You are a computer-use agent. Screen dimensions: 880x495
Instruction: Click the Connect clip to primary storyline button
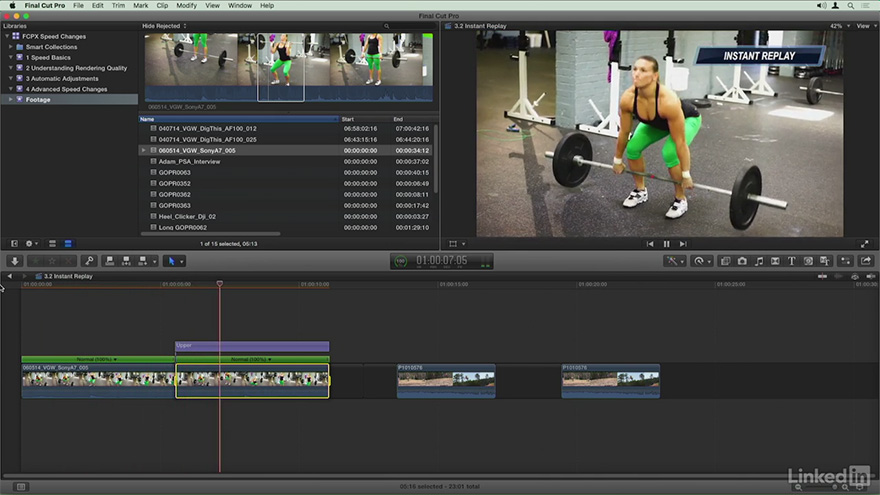pos(110,261)
